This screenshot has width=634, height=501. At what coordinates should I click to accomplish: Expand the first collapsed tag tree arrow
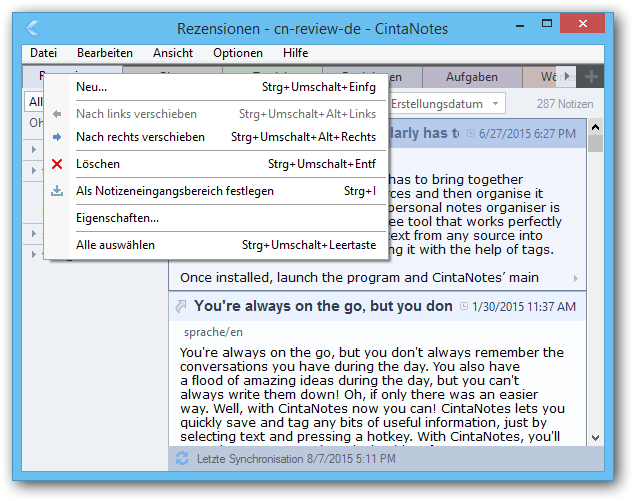(34, 150)
